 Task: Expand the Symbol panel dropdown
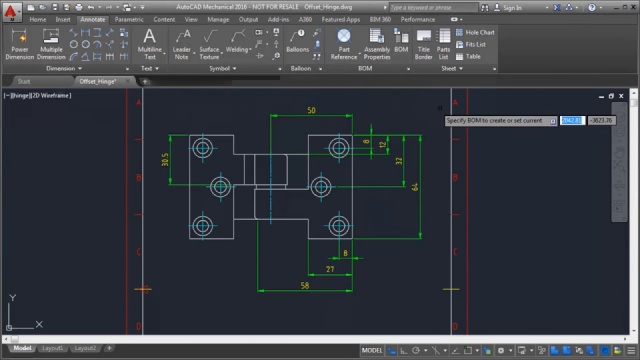pyautogui.click(x=234, y=69)
